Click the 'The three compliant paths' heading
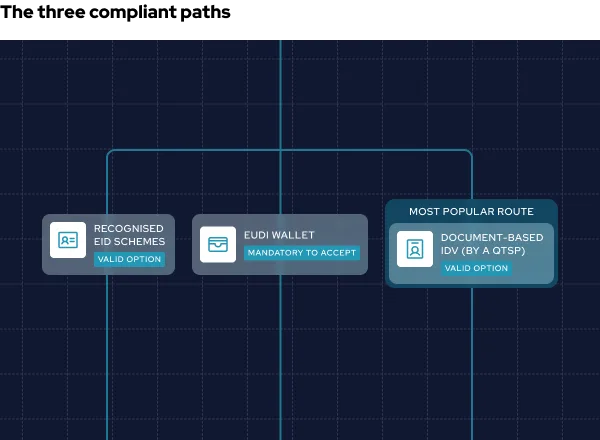 click(115, 12)
